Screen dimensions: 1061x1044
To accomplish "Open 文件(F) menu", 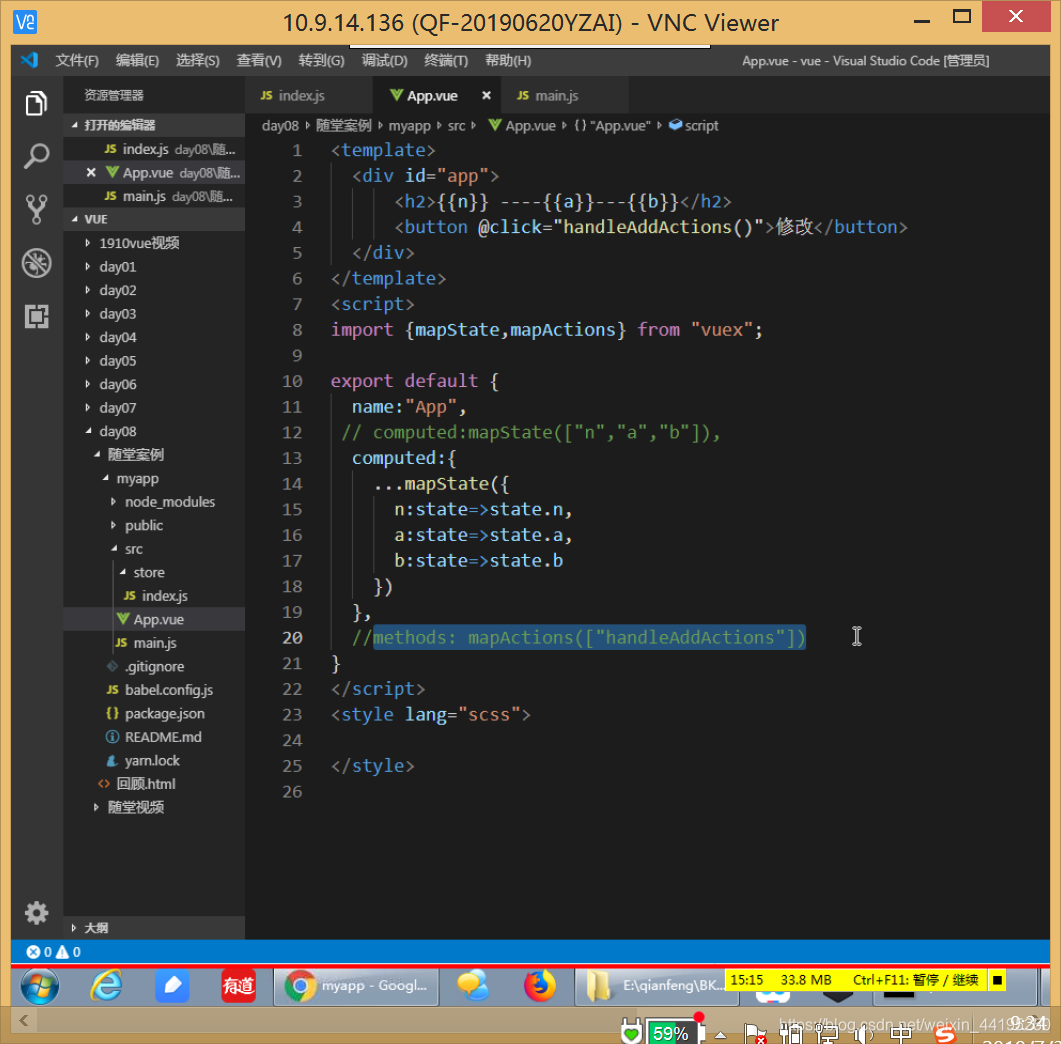I will click(76, 61).
